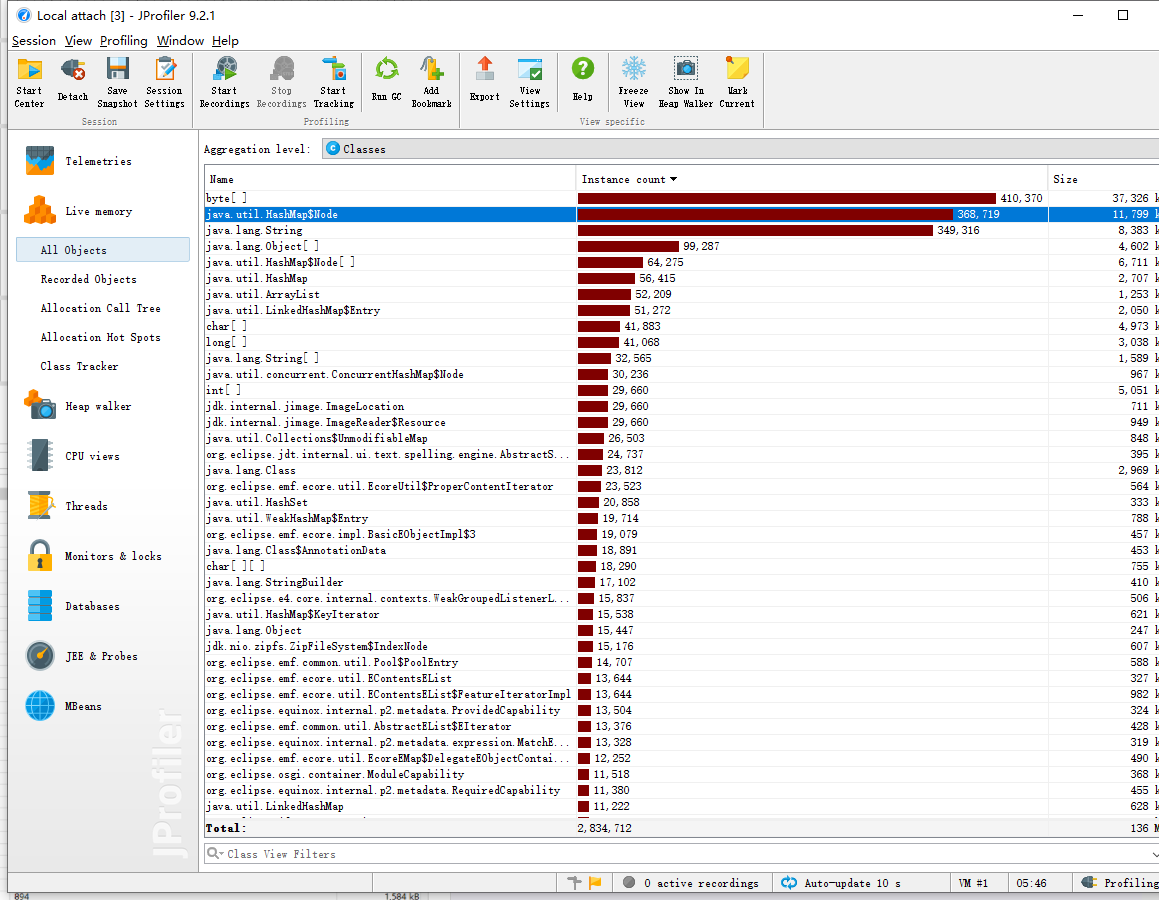Select org.eclipse.emf.ecore.util.EContentsEList row
Viewport: 1159px width, 900px height.
682,678
